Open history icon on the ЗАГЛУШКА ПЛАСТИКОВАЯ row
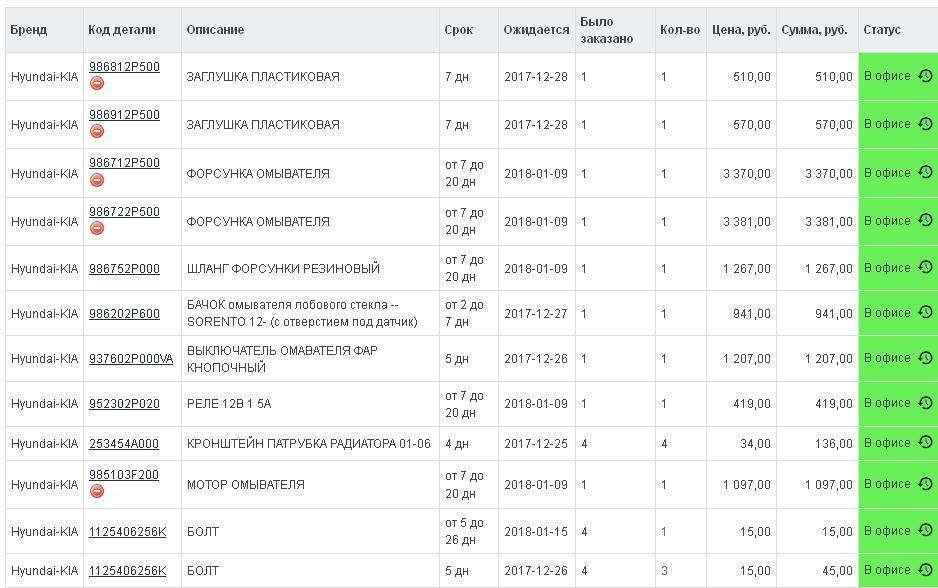938x588 pixels. [x=928, y=75]
